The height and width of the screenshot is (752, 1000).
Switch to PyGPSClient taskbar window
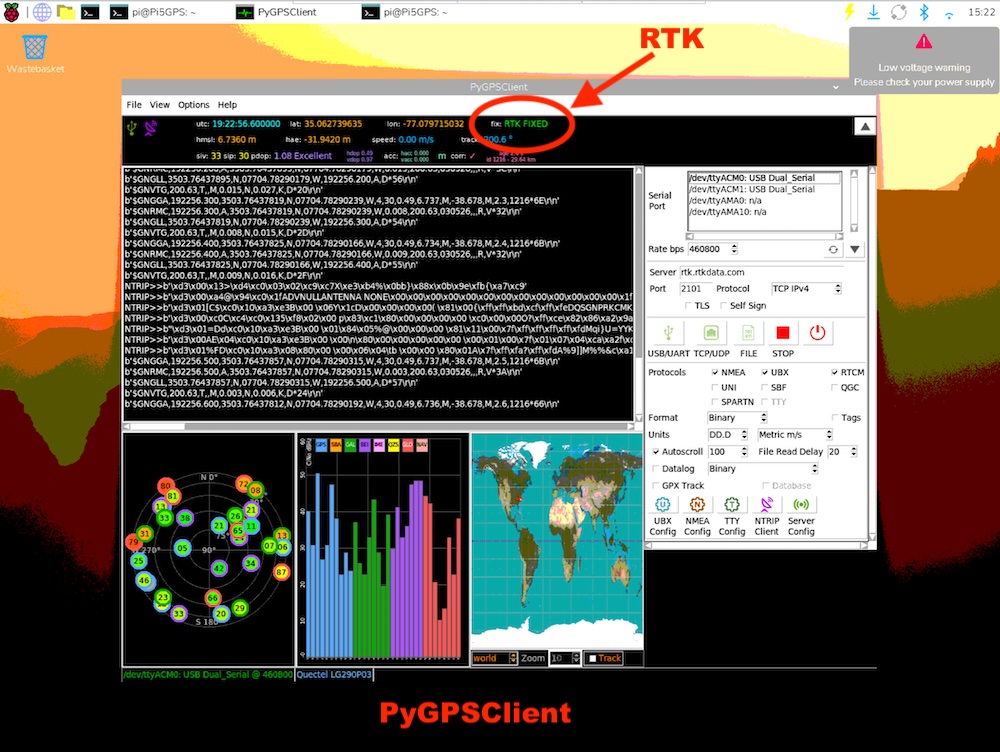tap(277, 12)
